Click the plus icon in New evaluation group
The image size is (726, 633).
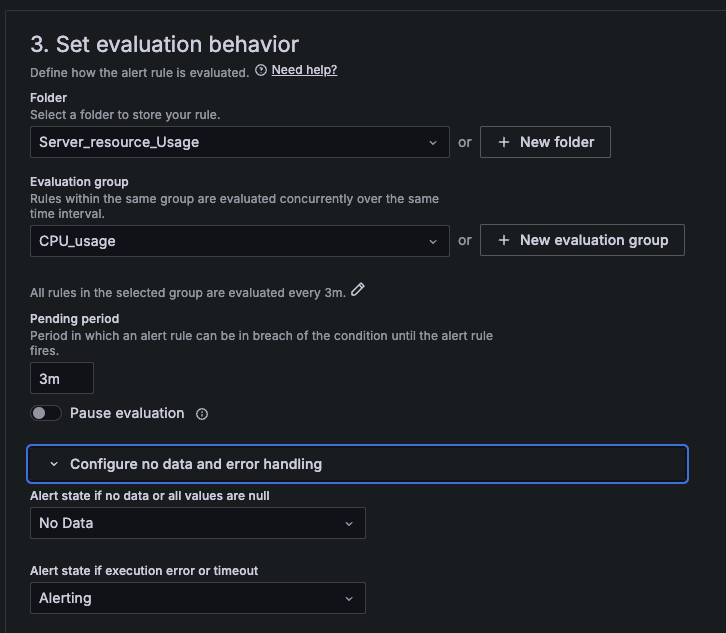[503, 240]
